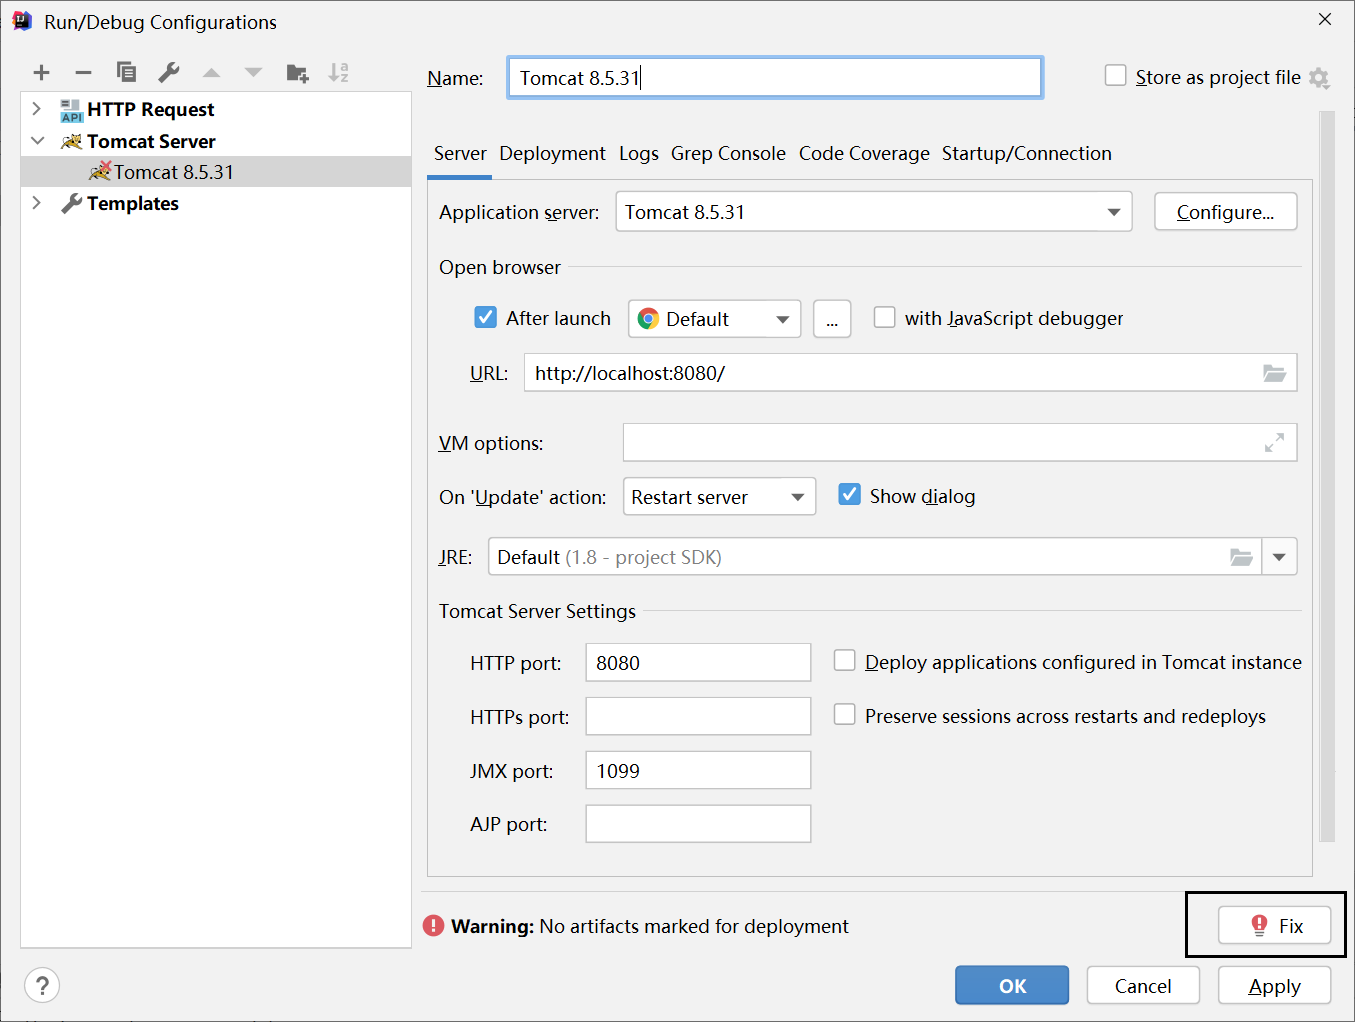Viewport: 1355px width, 1022px height.
Task: Click the VM options input field
Action: pyautogui.click(x=960, y=442)
